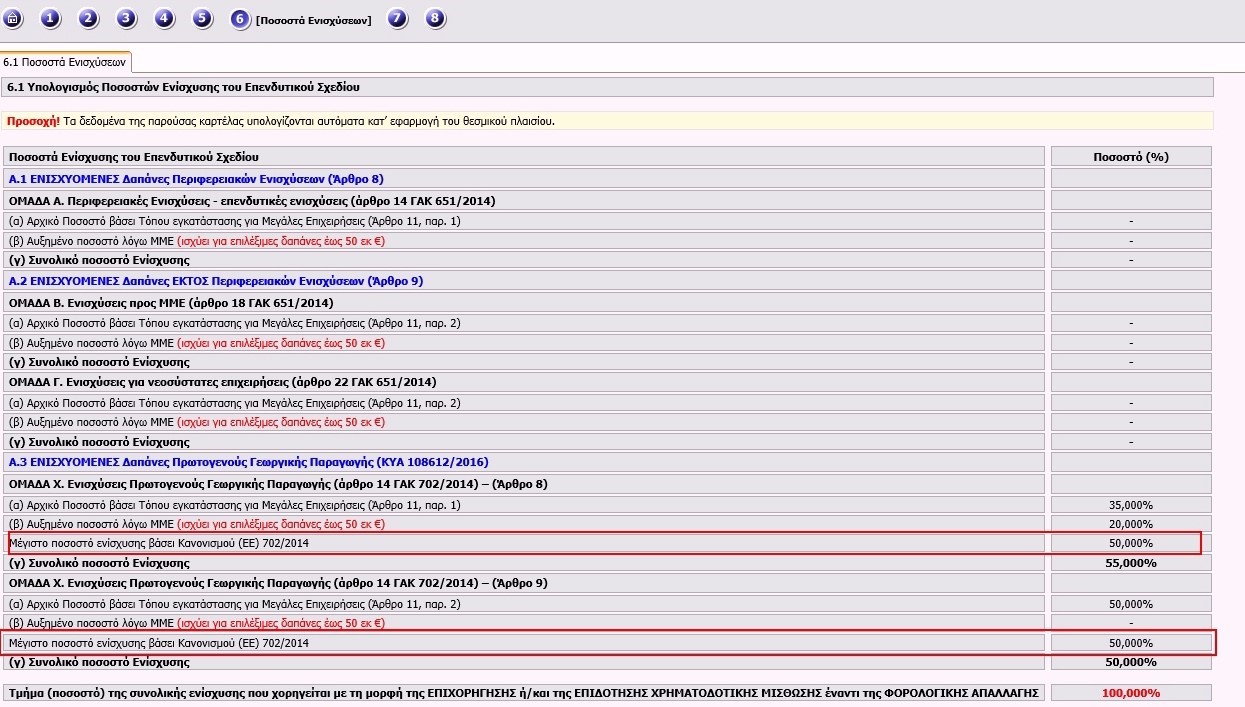This screenshot has width=1245, height=707.
Task: Advance to step 7 icon
Action: [397, 19]
